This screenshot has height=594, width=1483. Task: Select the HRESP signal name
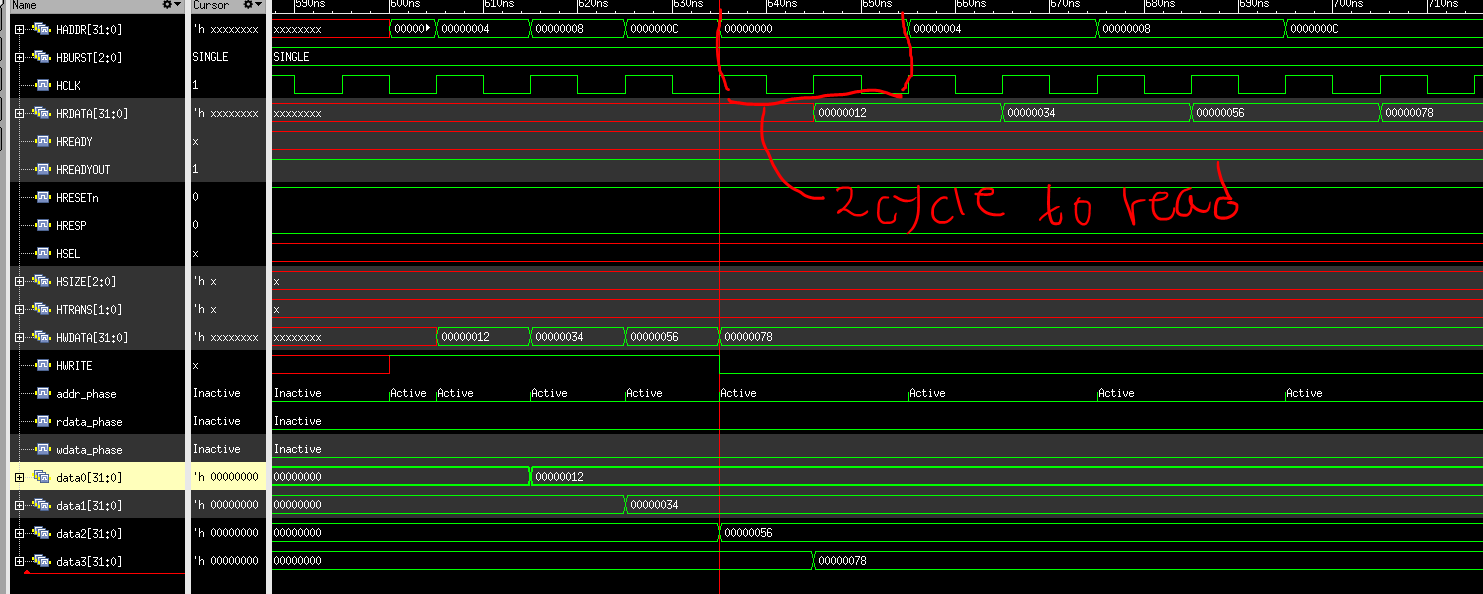[71, 226]
